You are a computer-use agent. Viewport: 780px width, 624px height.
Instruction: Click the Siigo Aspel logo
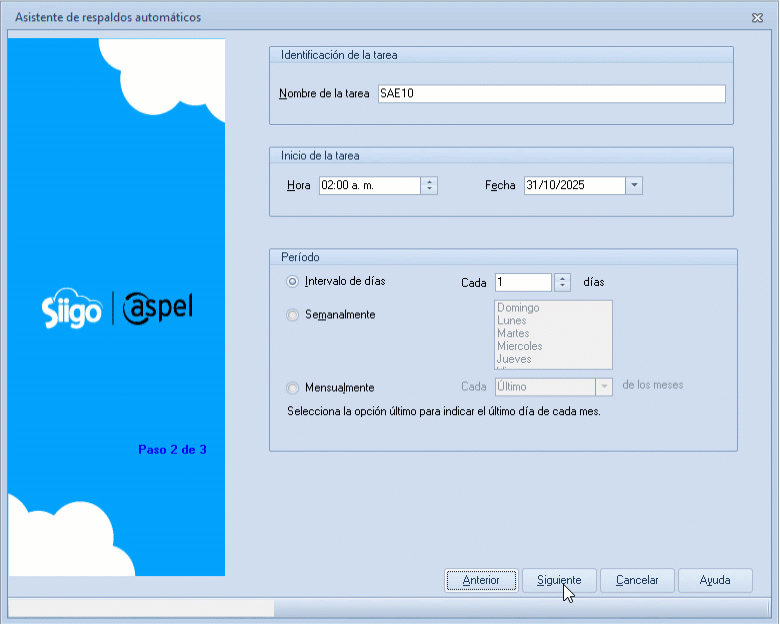point(117,308)
